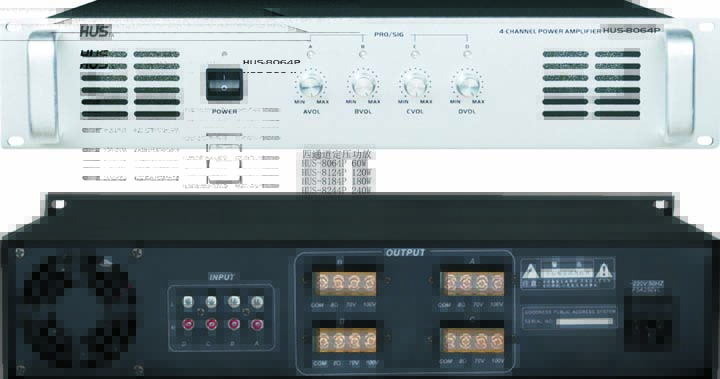Viewport: 720px width, 379px height.
Task: Toggle the POWER rocker switch
Action: click(224, 85)
